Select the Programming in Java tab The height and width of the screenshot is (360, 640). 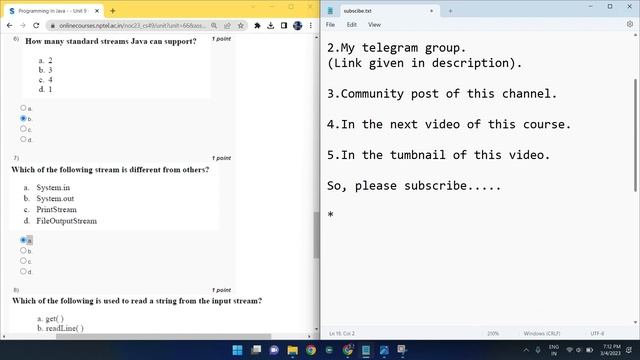[53, 11]
